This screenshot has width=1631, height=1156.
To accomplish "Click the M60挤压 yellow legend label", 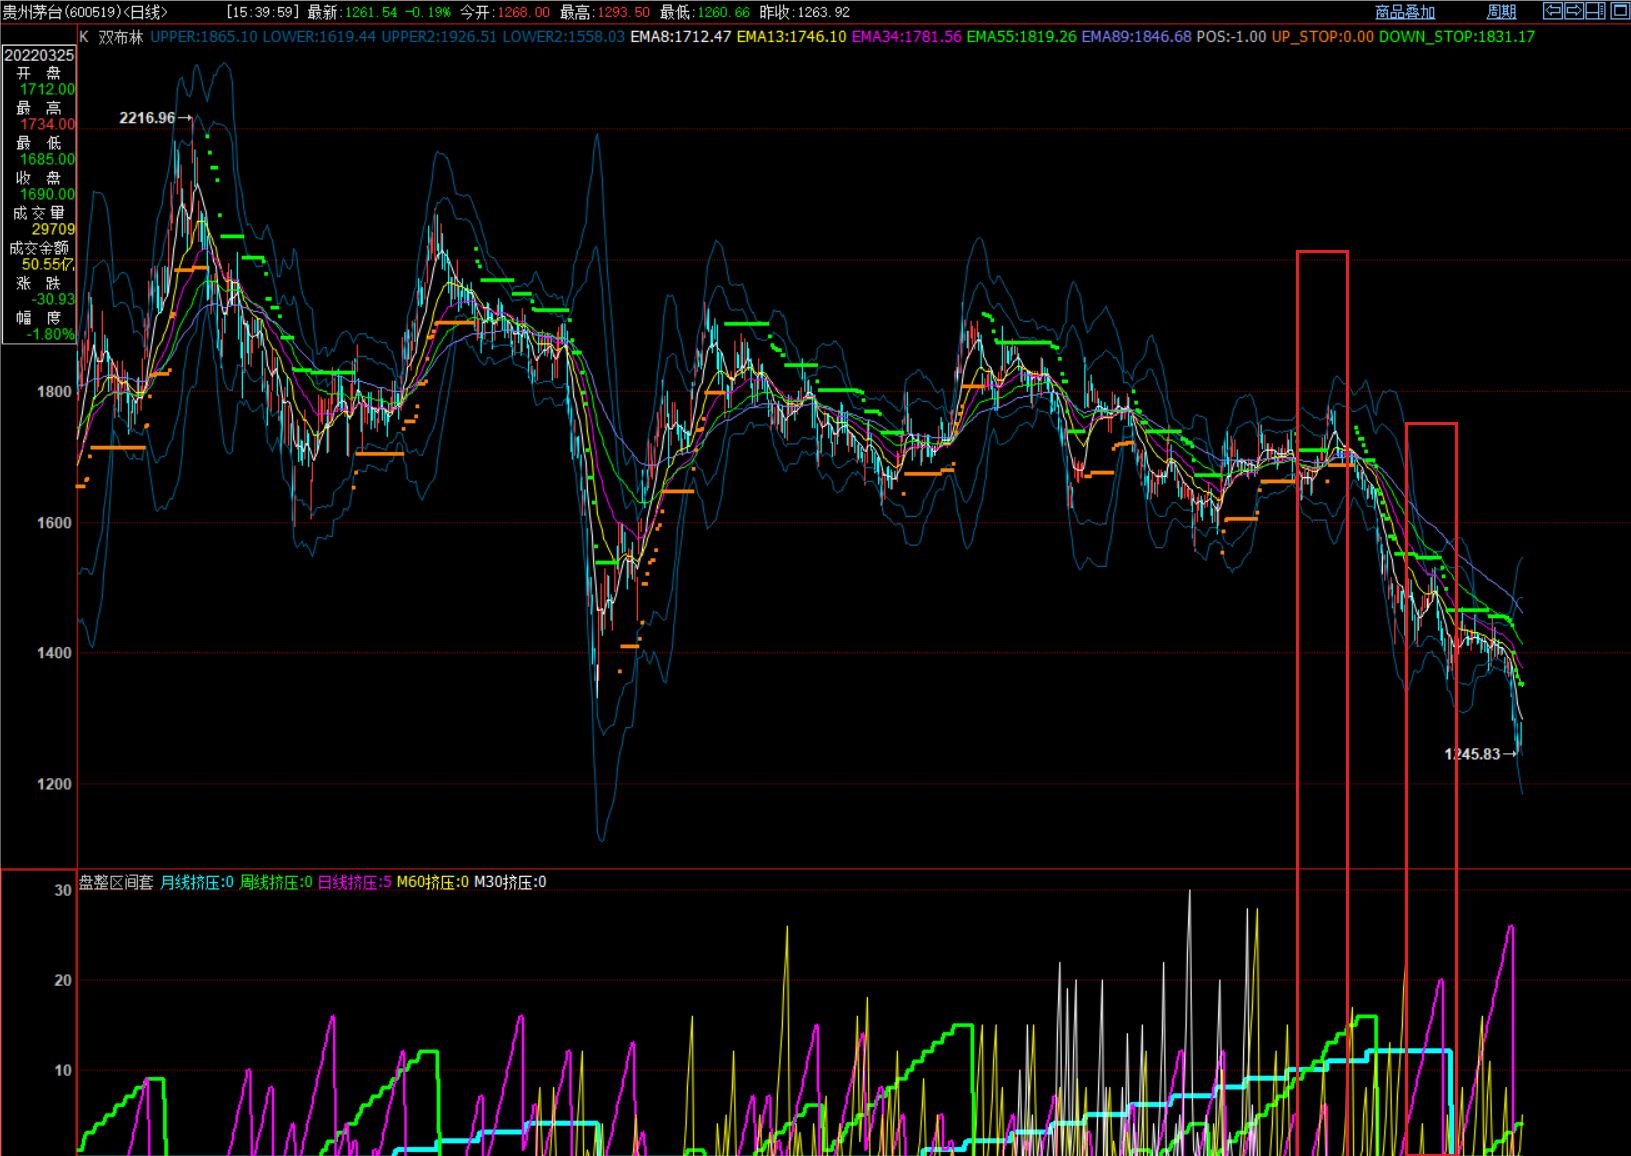I will (432, 882).
